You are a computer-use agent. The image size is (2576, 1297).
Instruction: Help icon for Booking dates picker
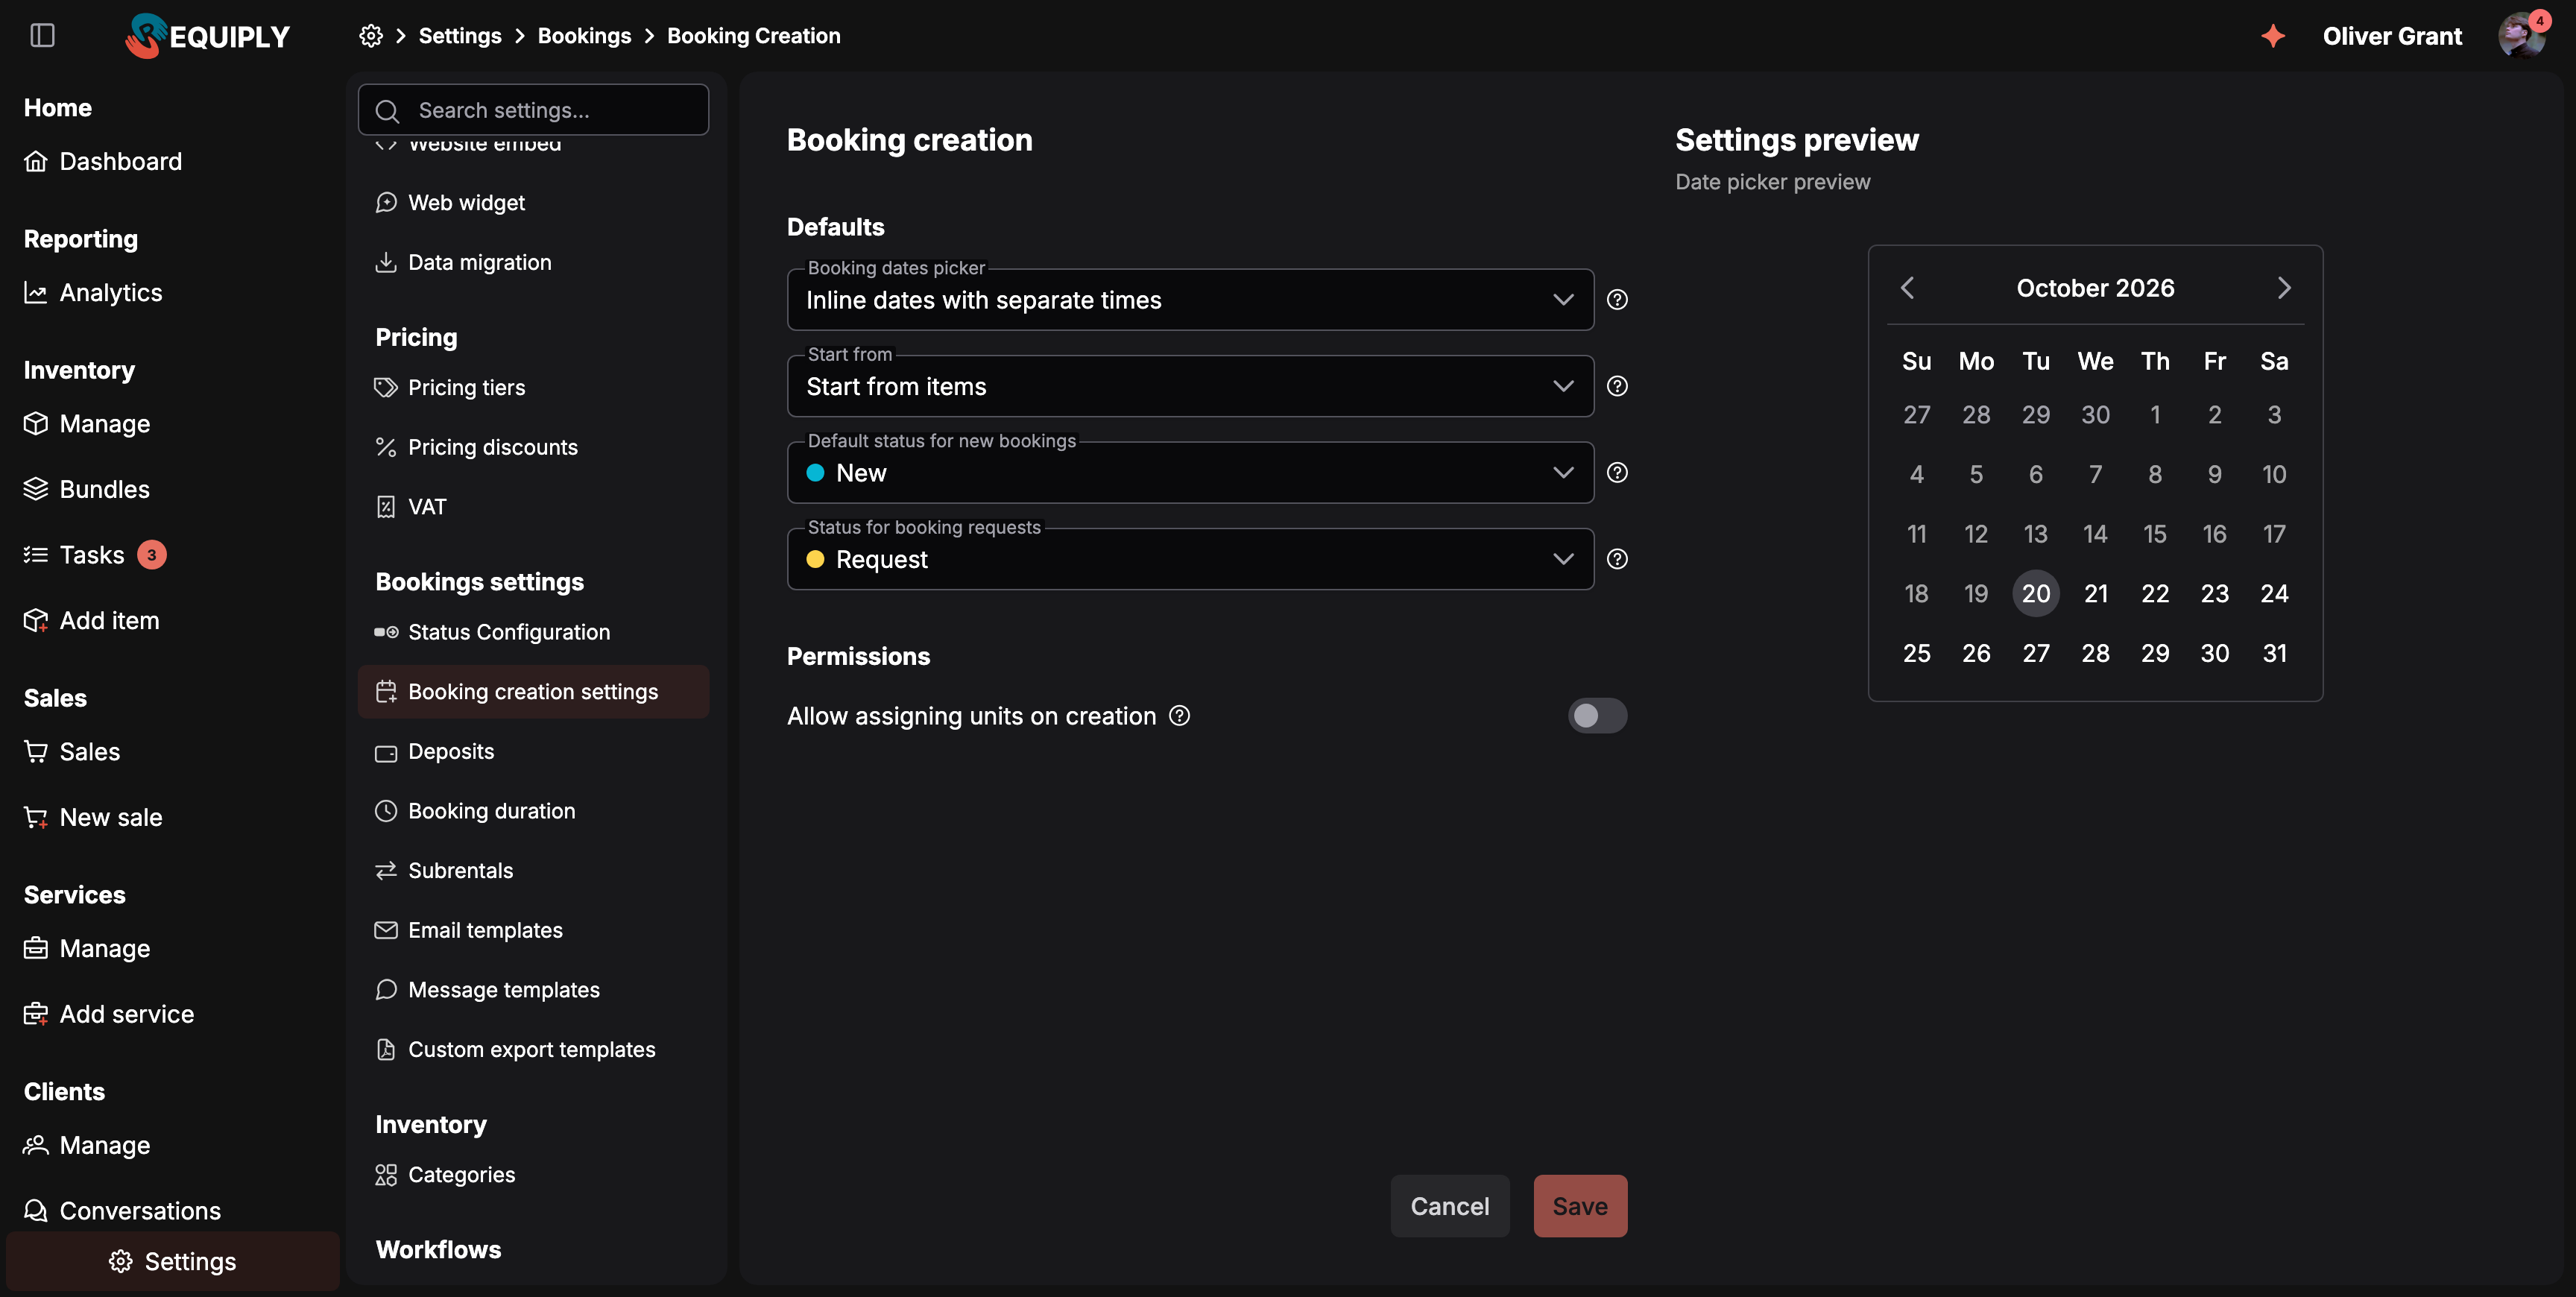tap(1617, 300)
